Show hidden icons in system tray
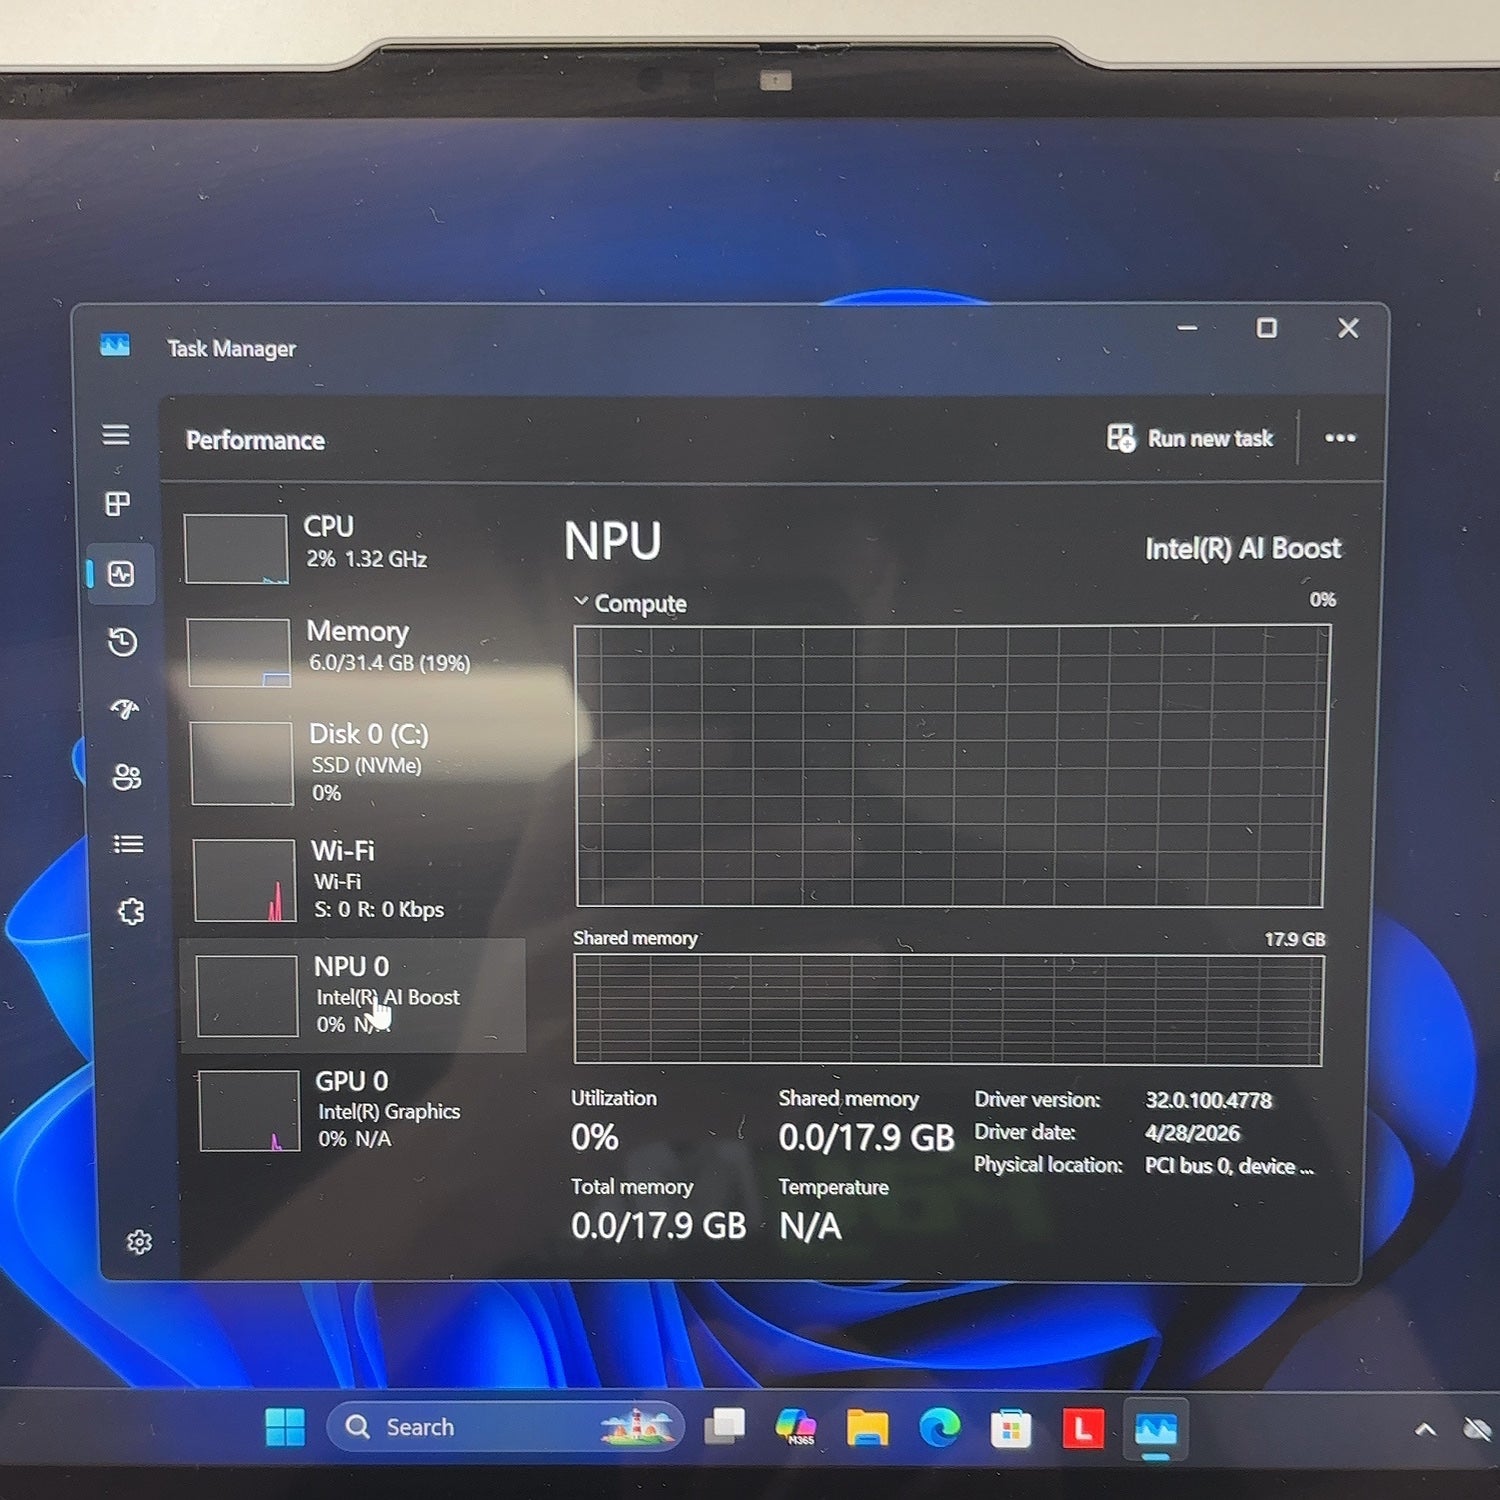 click(x=1425, y=1430)
